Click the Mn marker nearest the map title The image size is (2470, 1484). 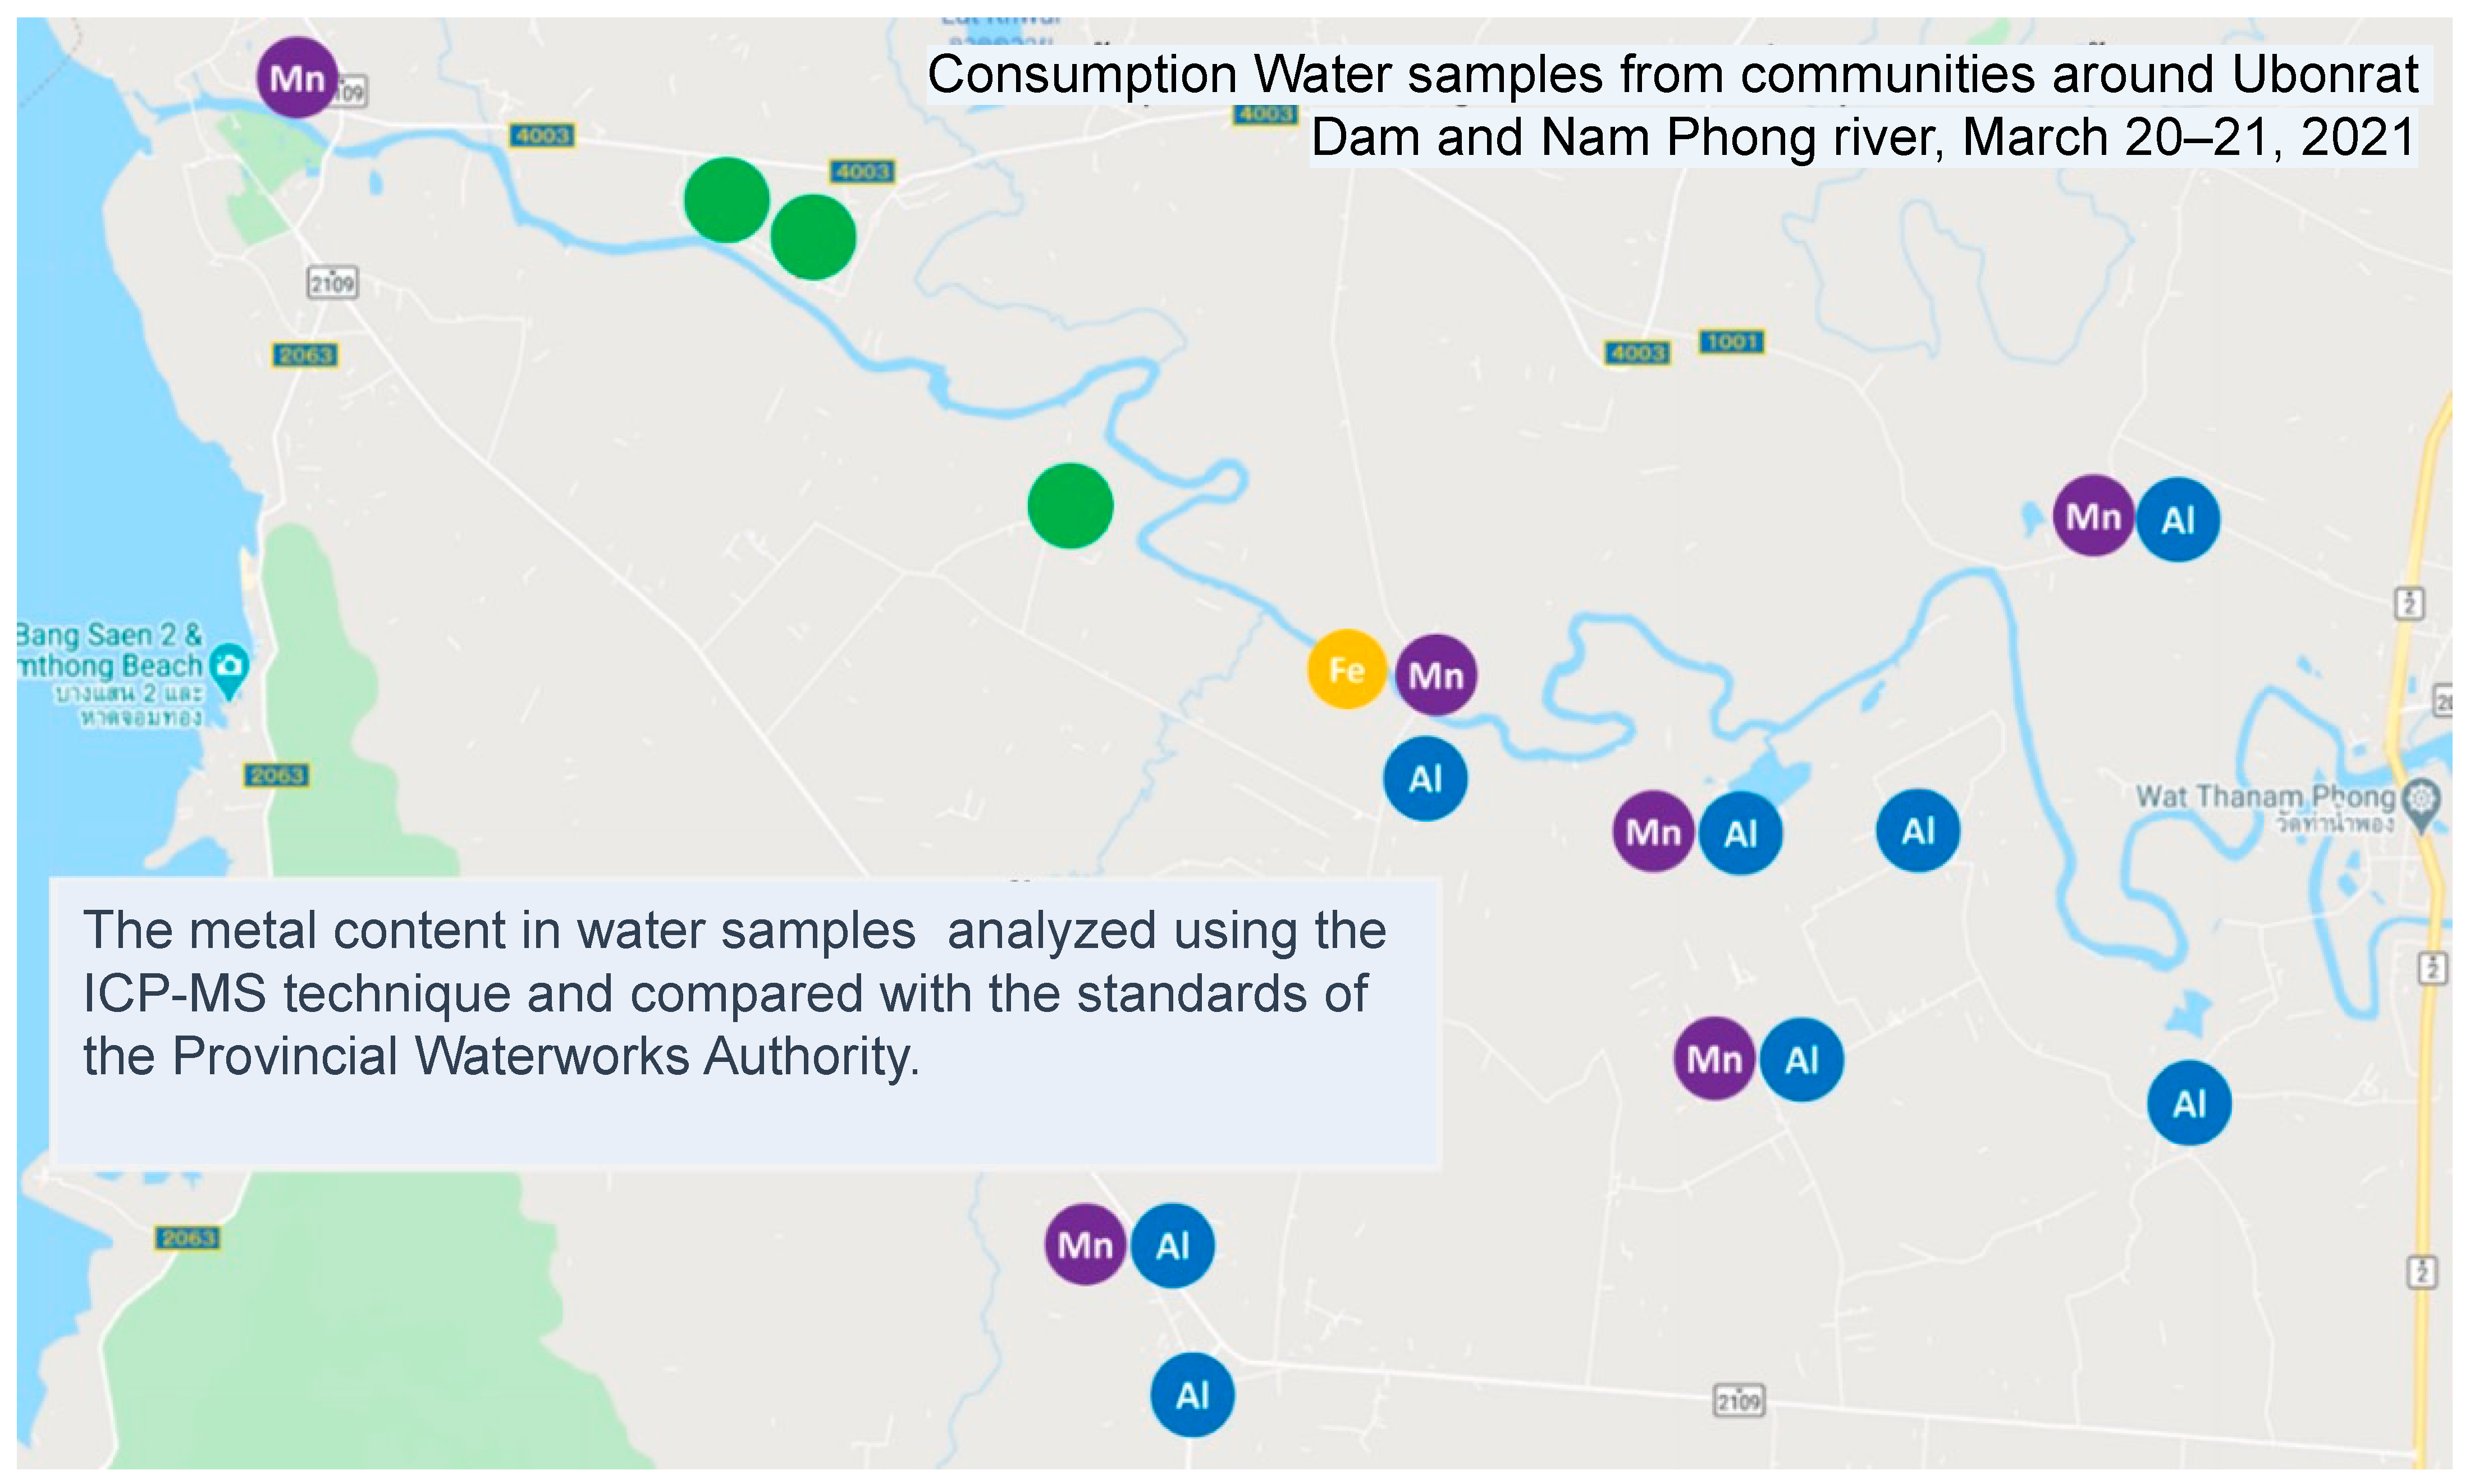pos(2093,516)
